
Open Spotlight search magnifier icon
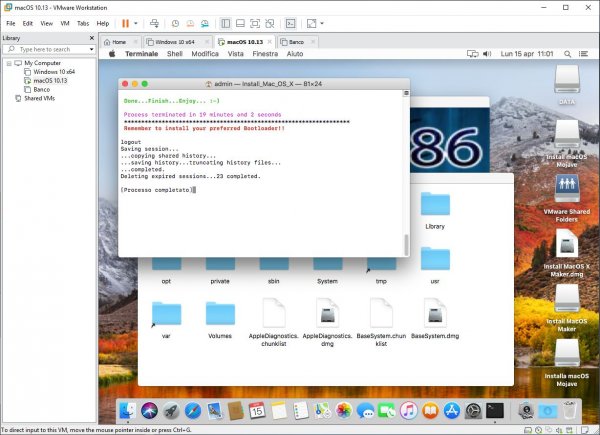[x=567, y=54]
